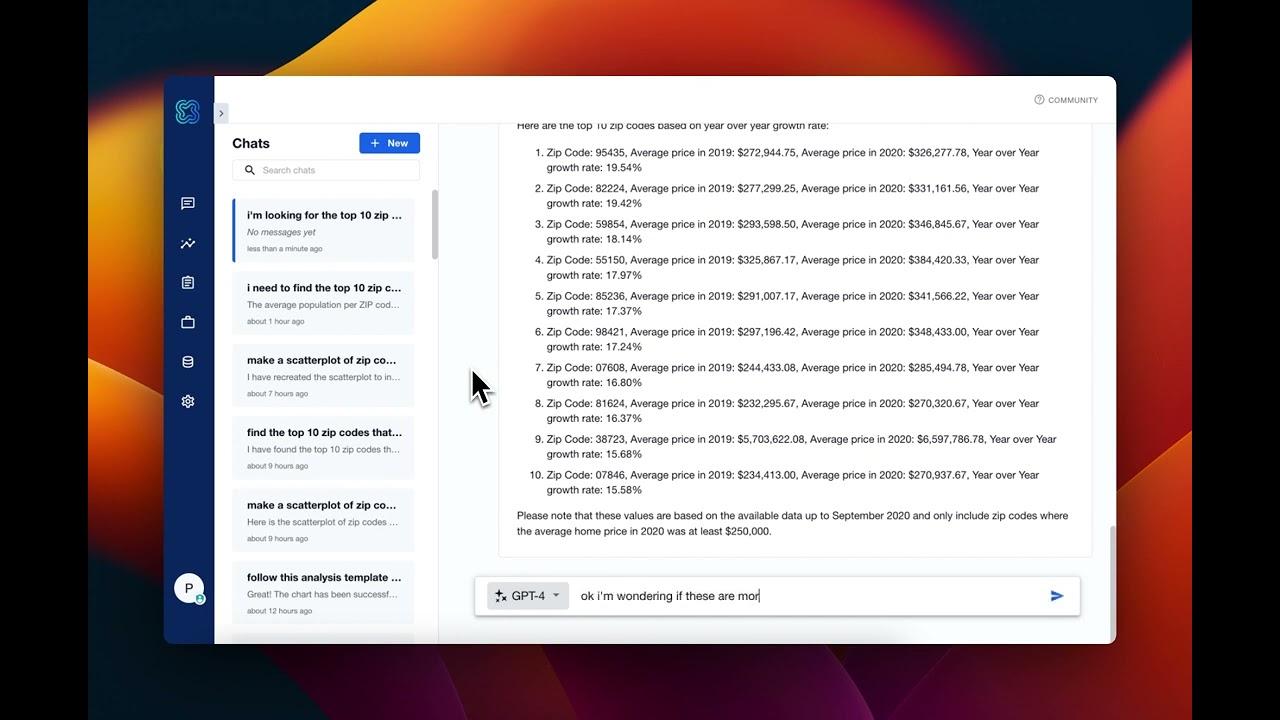Click the Zip Code: 07846 result line

point(792,482)
